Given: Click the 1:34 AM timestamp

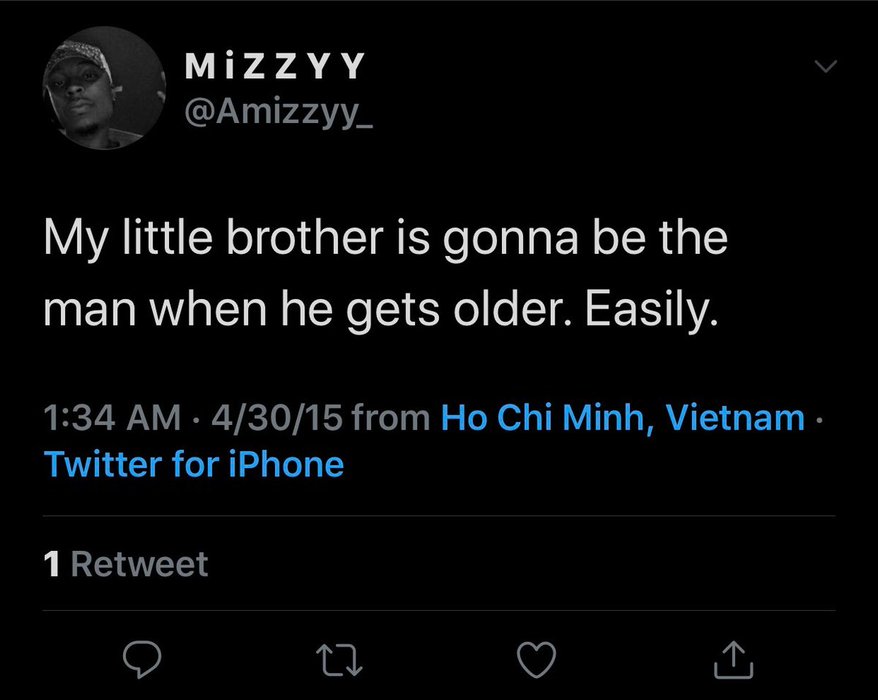Looking at the screenshot, I should pyautogui.click(x=113, y=417).
